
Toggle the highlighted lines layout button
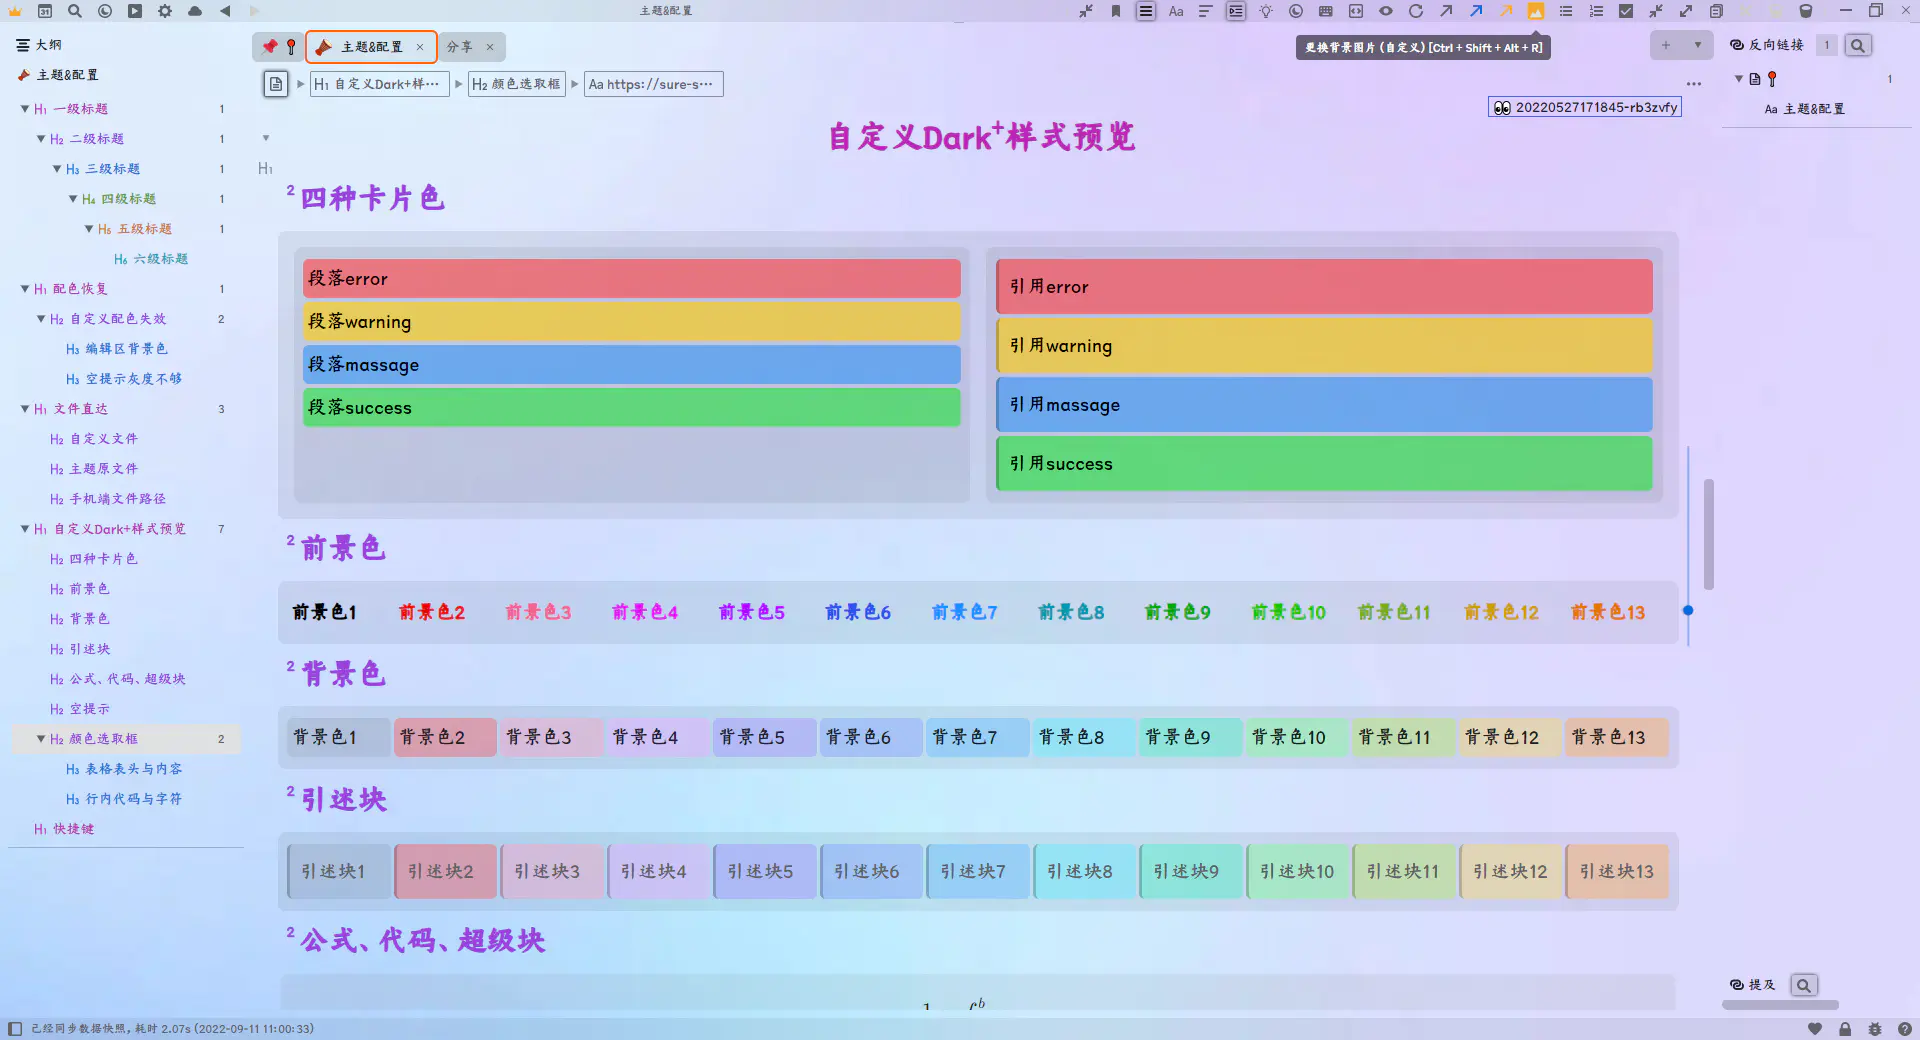1146,11
